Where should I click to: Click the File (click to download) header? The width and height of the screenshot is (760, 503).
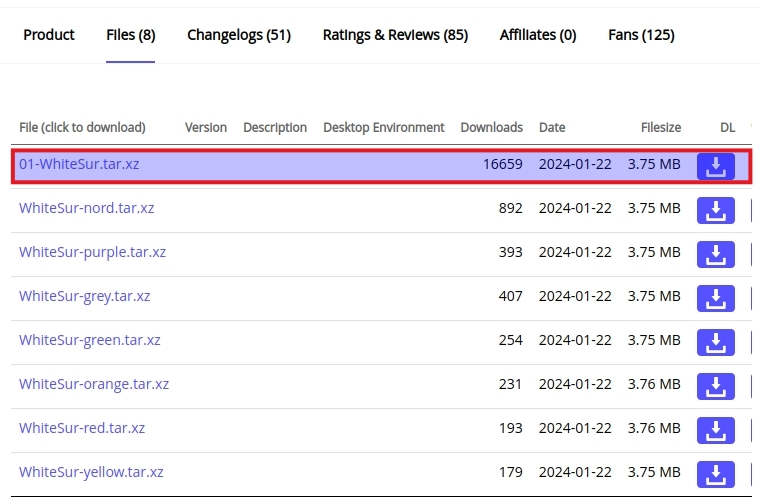pyautogui.click(x=82, y=127)
